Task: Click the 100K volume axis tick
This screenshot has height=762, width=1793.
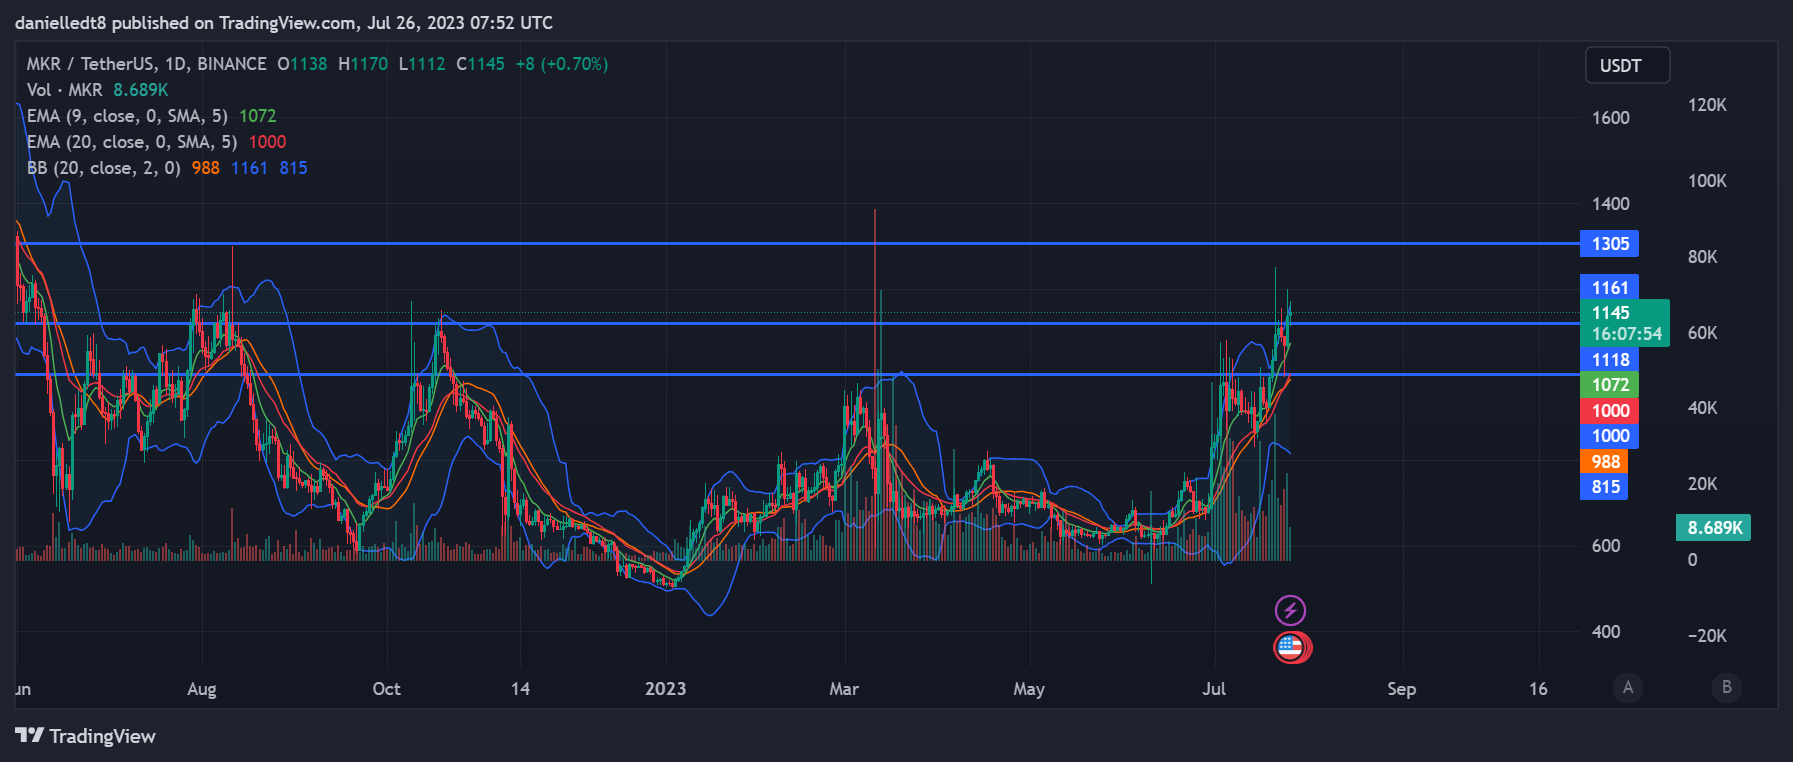Action: click(1707, 181)
